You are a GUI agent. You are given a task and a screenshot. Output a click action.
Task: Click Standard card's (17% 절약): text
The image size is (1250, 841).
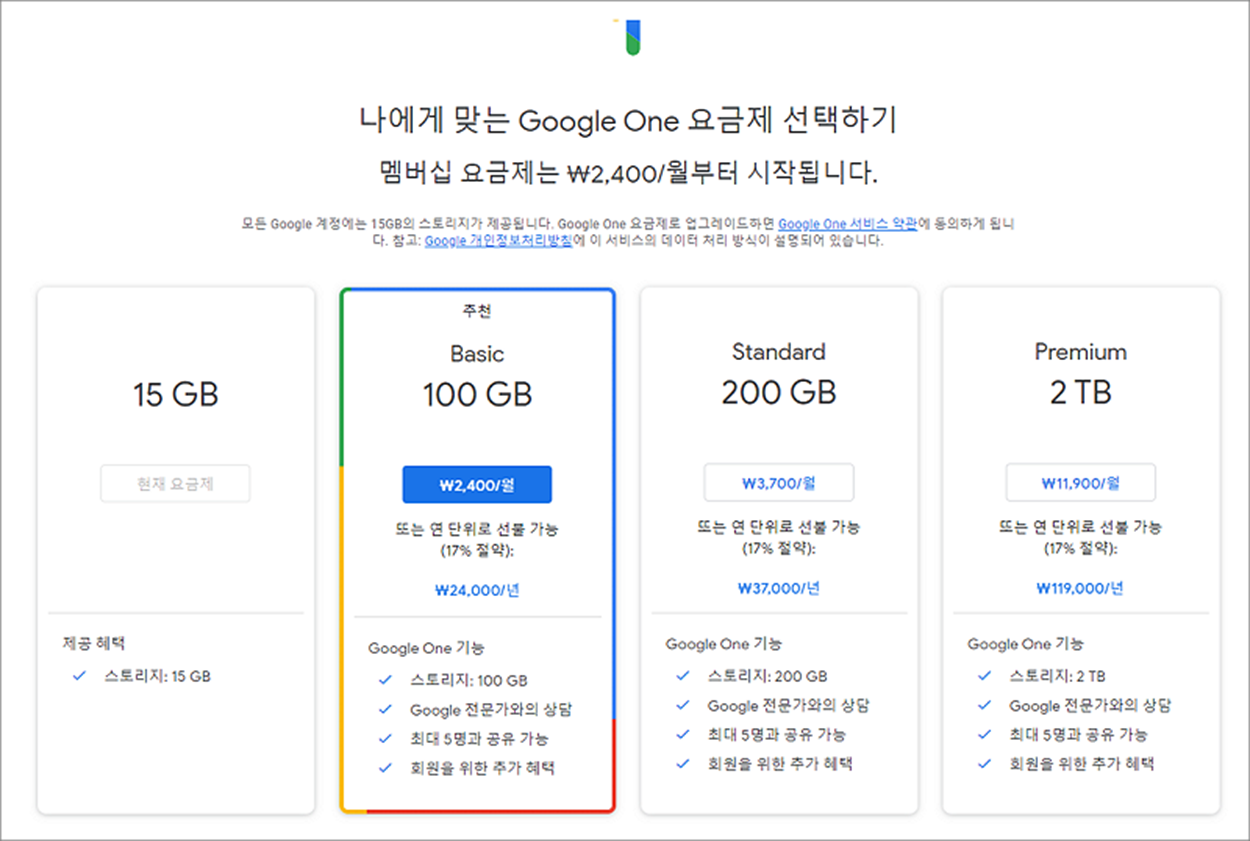tap(779, 549)
